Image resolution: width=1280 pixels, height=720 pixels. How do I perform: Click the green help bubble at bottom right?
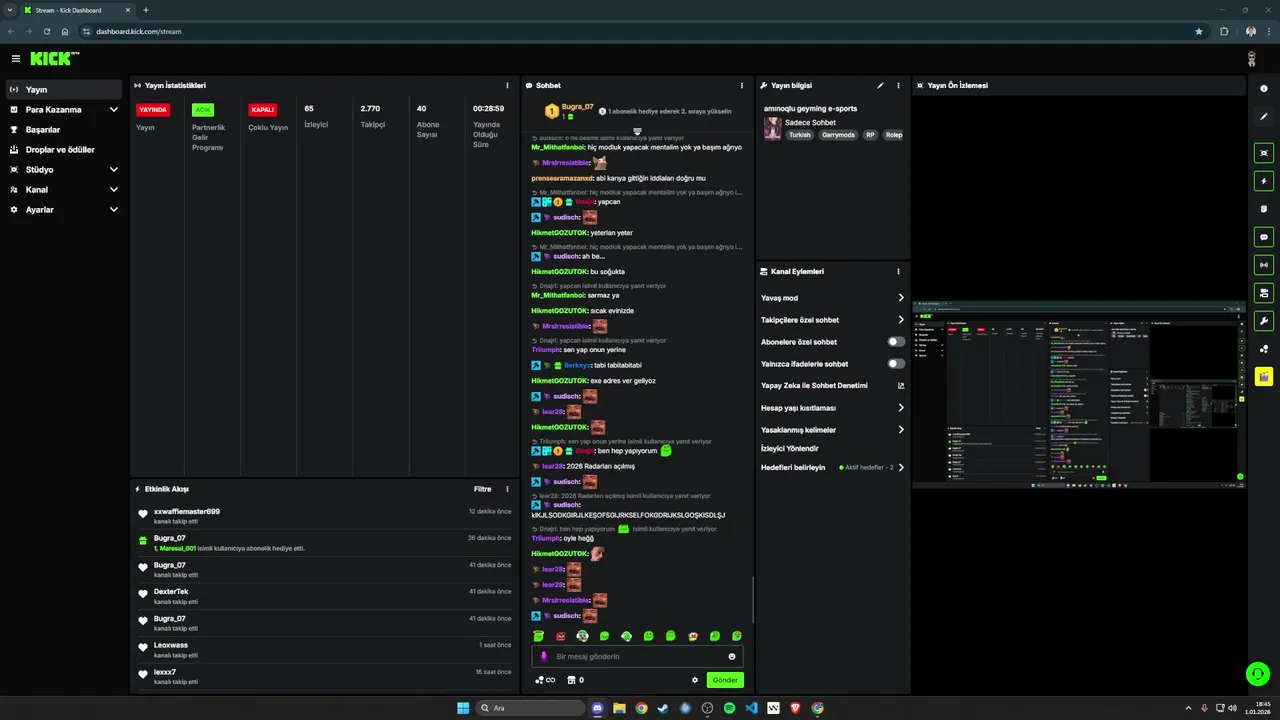(1257, 673)
